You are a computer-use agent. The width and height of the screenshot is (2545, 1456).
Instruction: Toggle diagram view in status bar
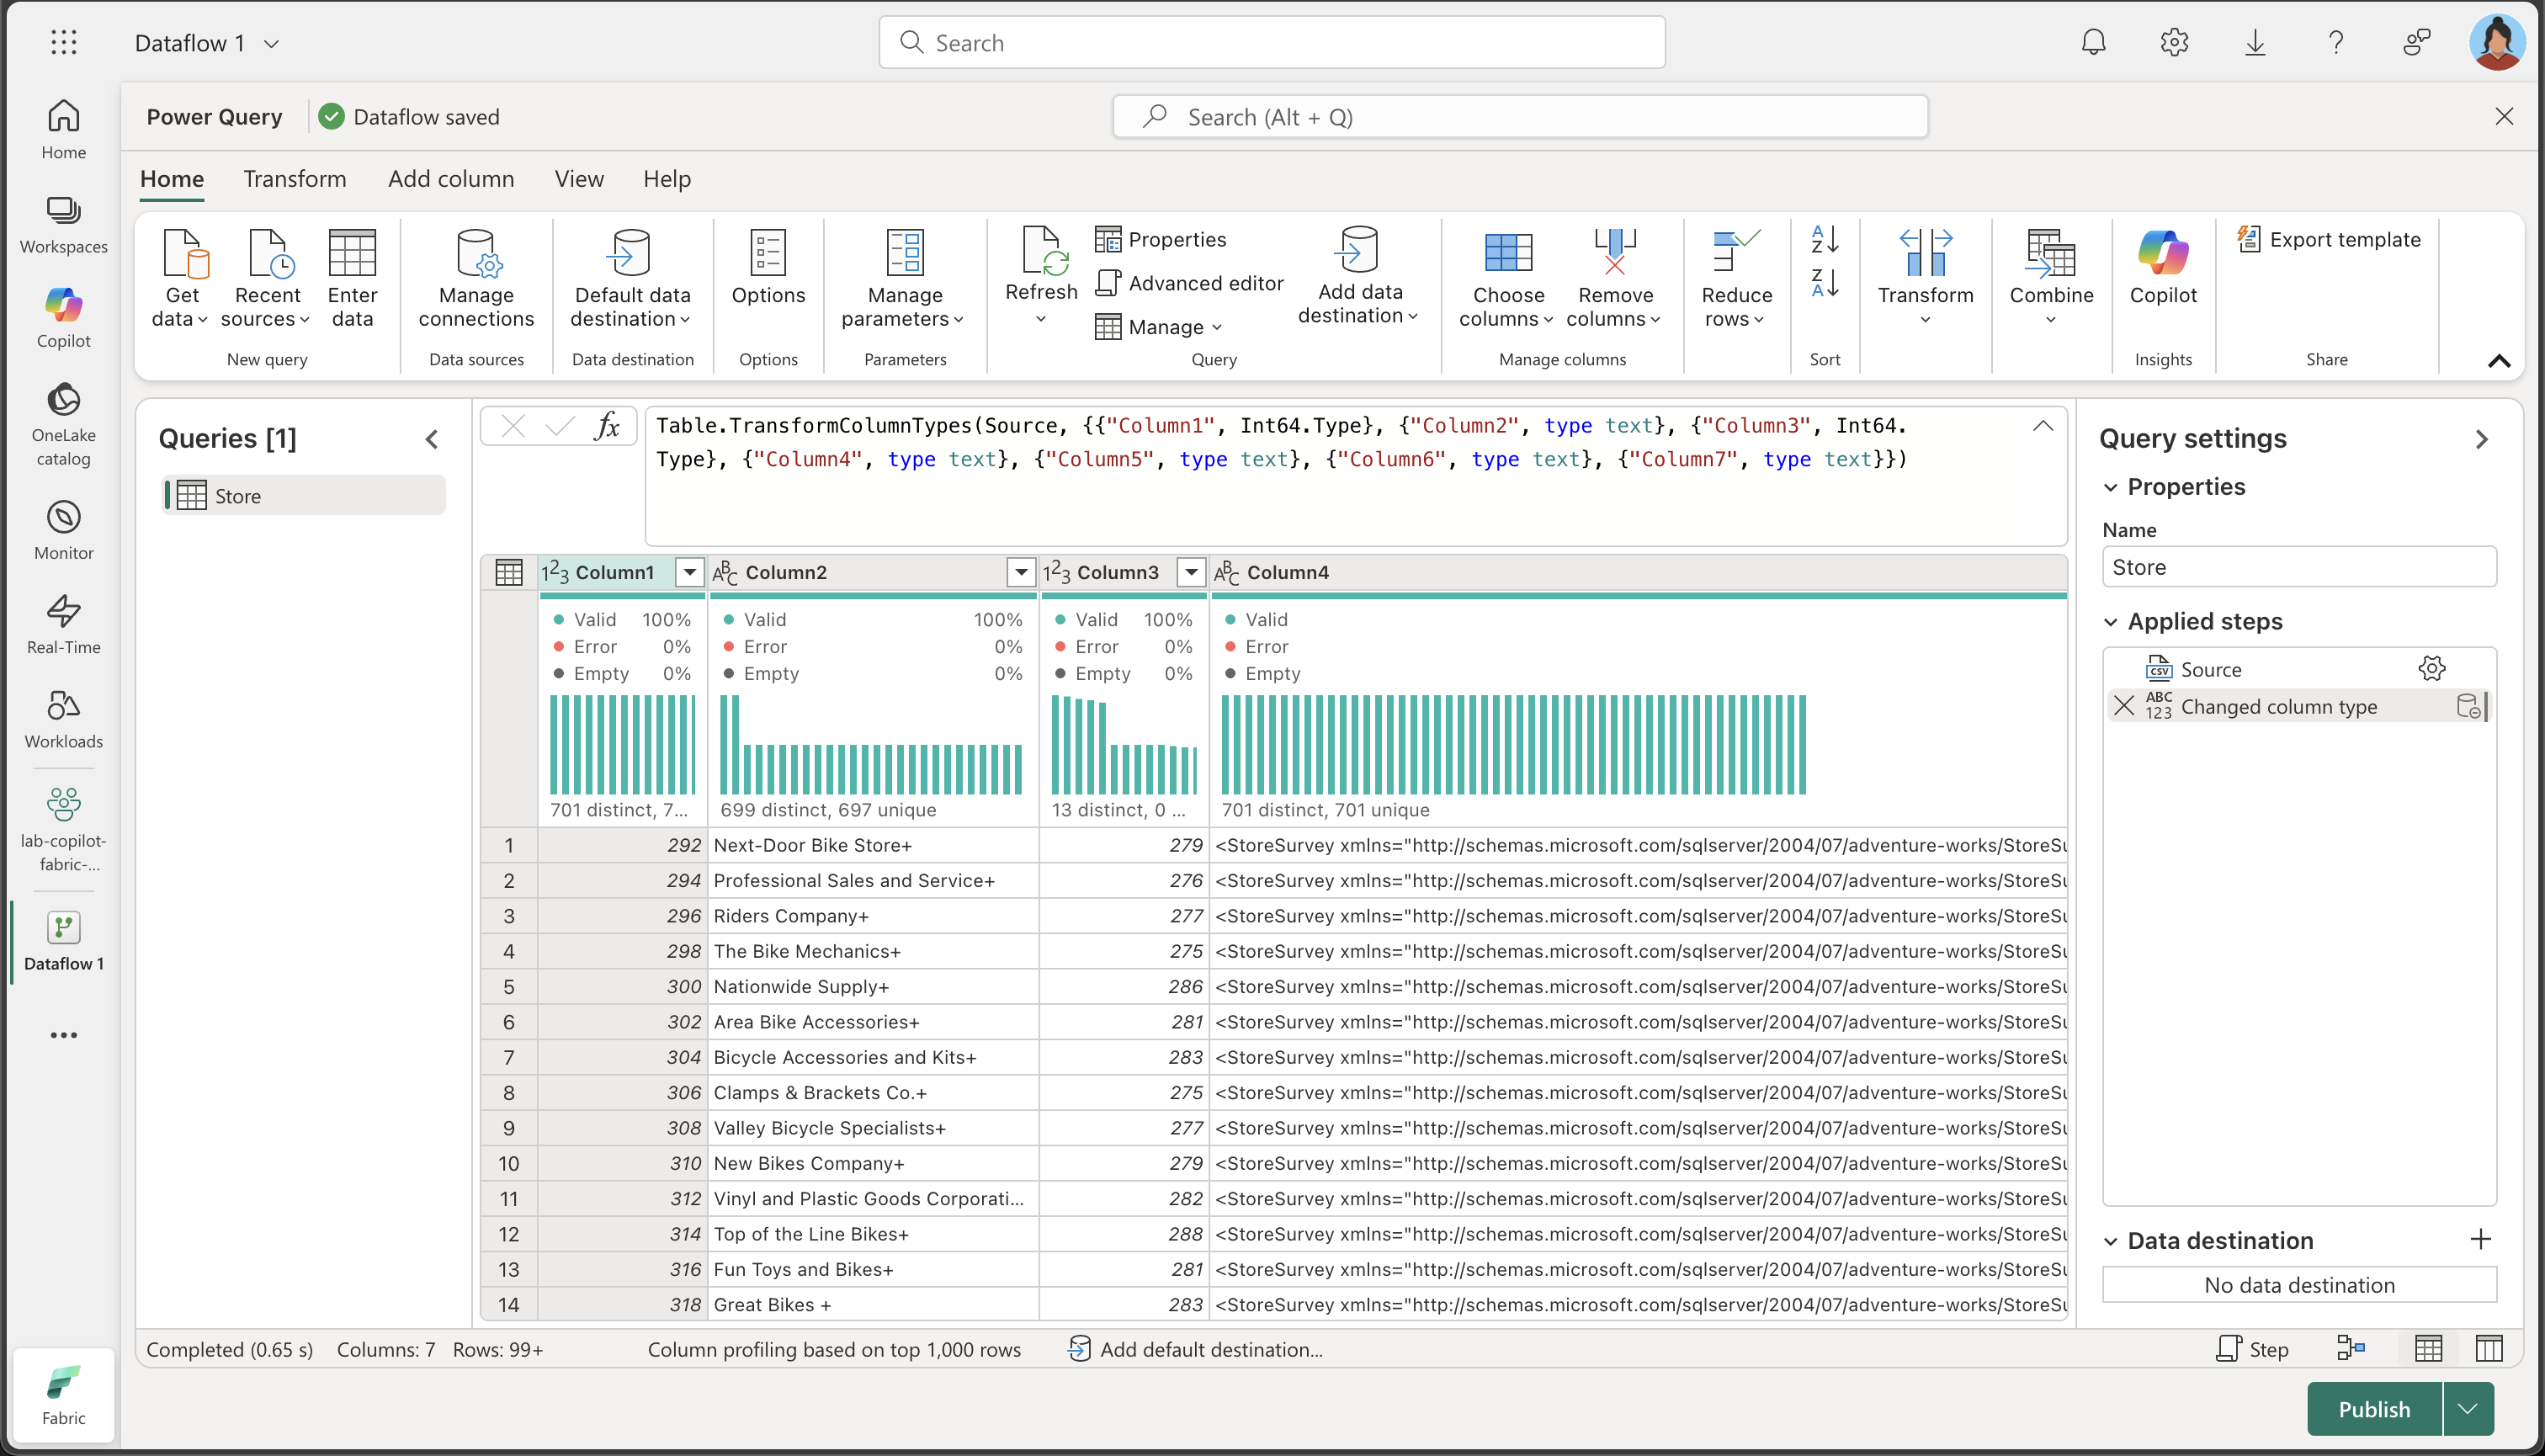(2351, 1350)
